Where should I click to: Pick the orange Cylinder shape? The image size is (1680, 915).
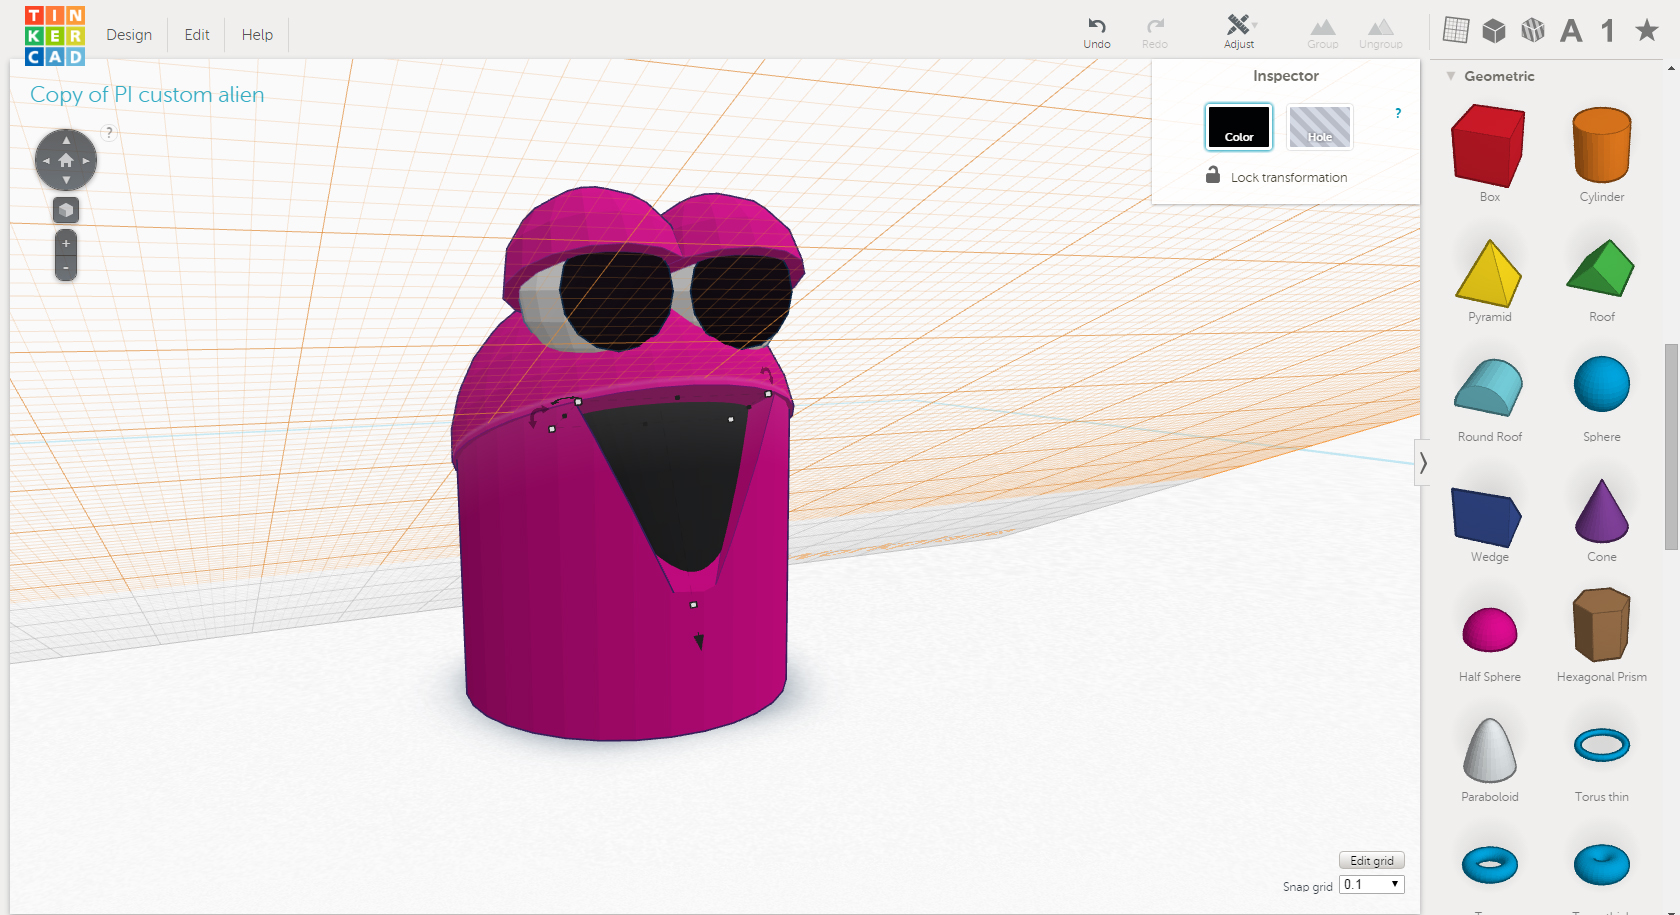pos(1602,146)
